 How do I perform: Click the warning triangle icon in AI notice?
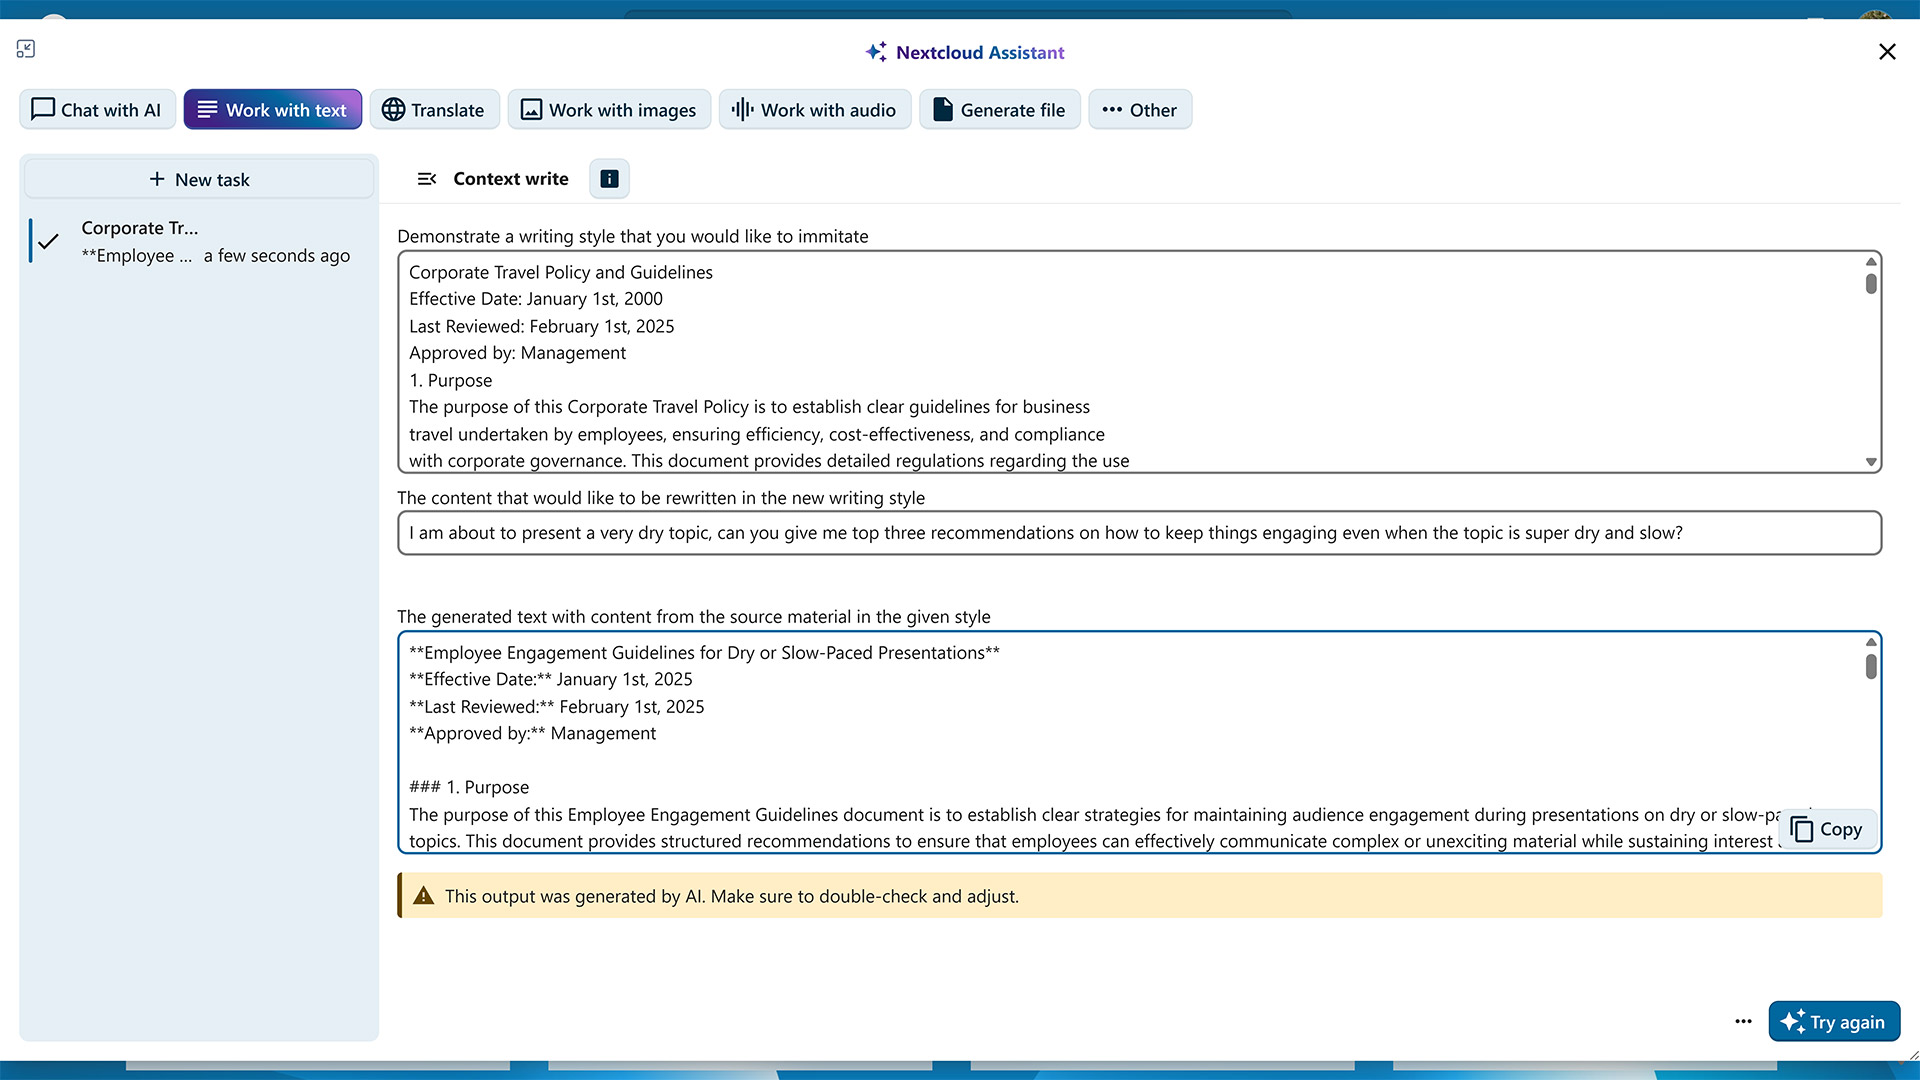[x=424, y=896]
